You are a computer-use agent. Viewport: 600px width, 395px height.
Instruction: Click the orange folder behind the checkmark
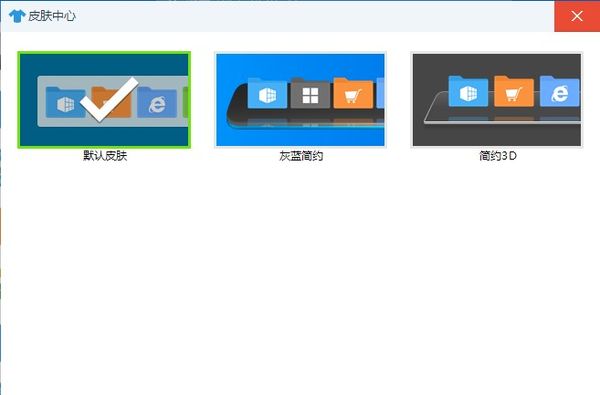(112, 101)
